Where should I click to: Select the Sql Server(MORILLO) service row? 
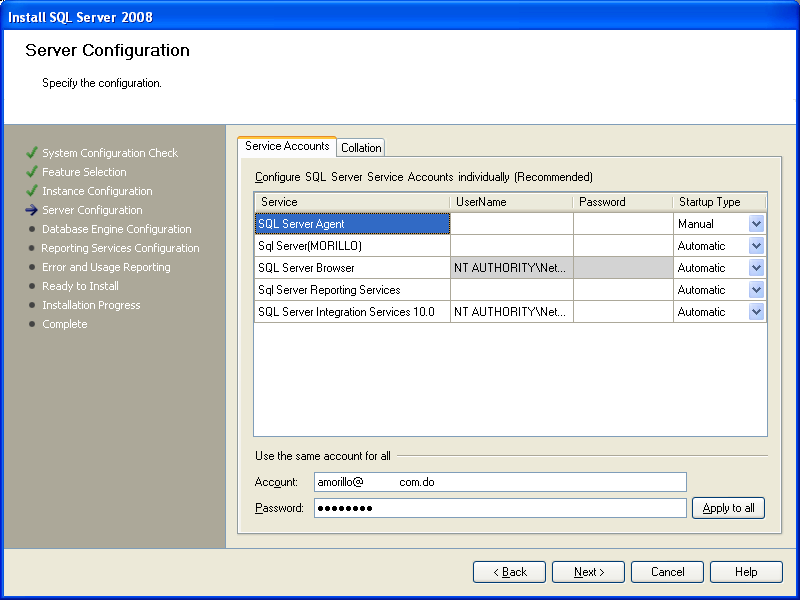pos(352,246)
